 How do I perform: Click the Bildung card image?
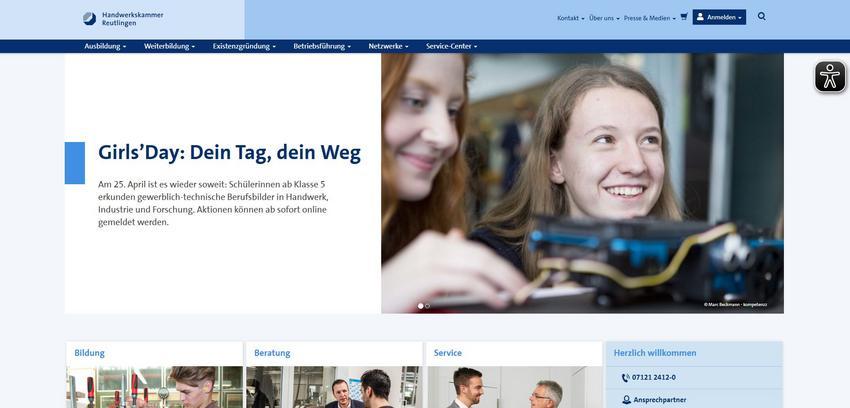154,387
